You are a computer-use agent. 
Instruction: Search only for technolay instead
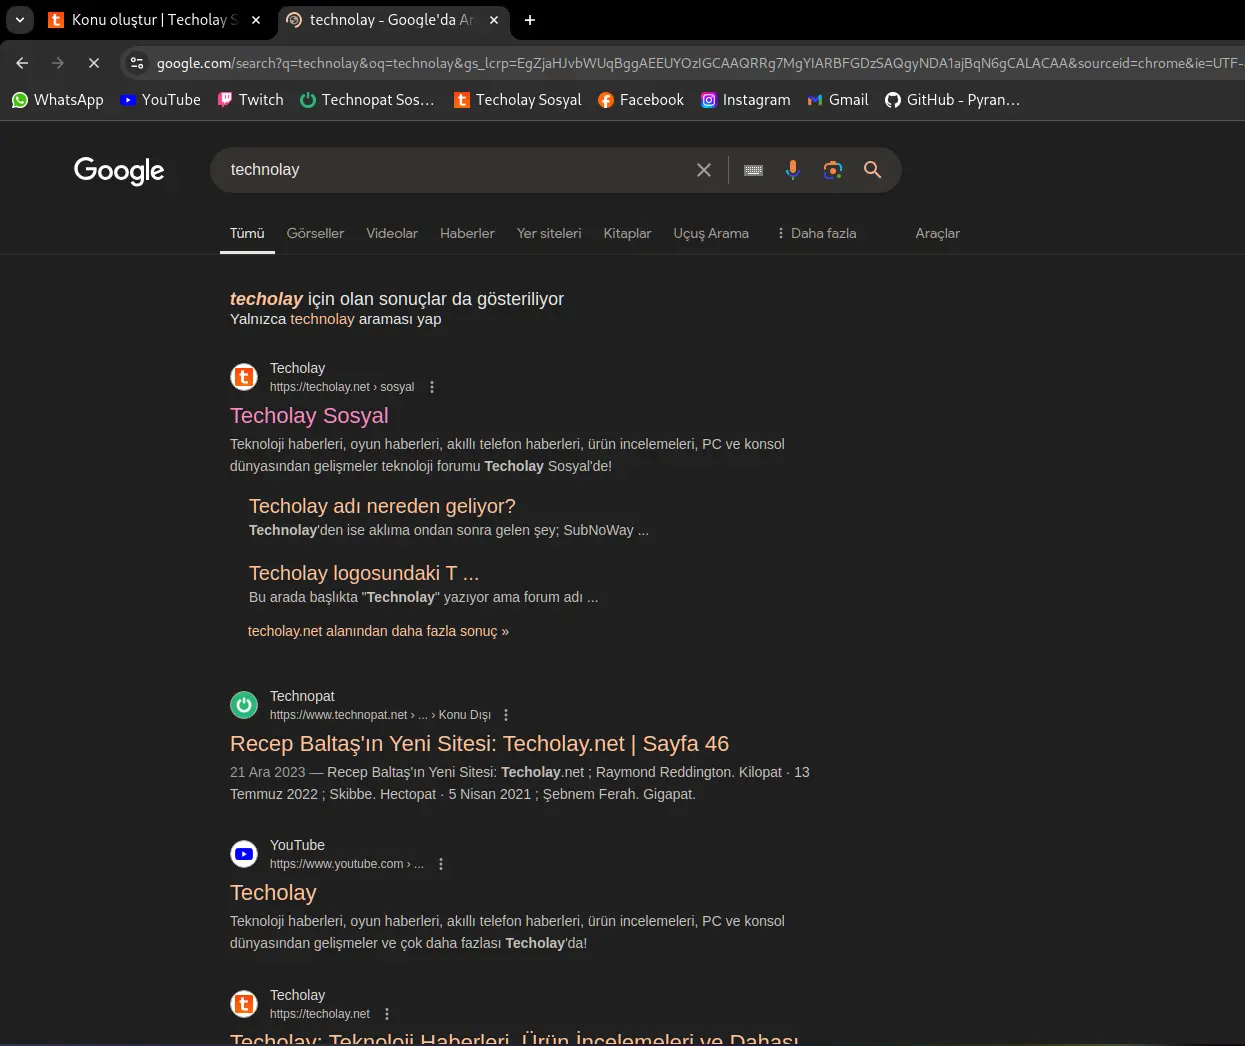coord(322,319)
